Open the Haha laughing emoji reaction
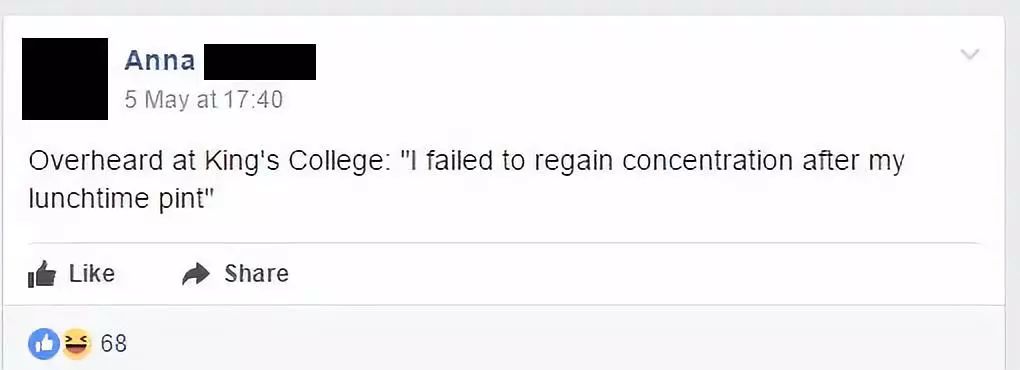 [x=76, y=343]
